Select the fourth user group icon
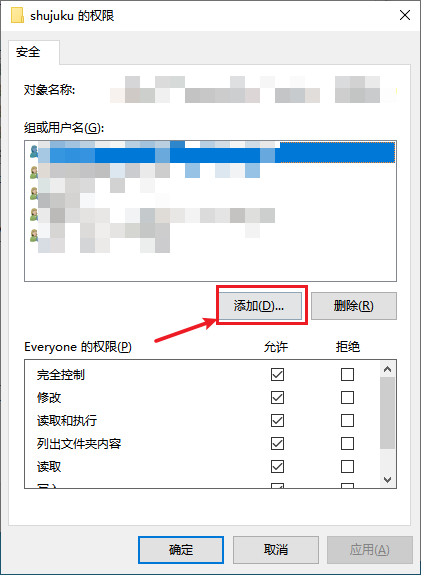This screenshot has height=575, width=421. click(x=34, y=215)
